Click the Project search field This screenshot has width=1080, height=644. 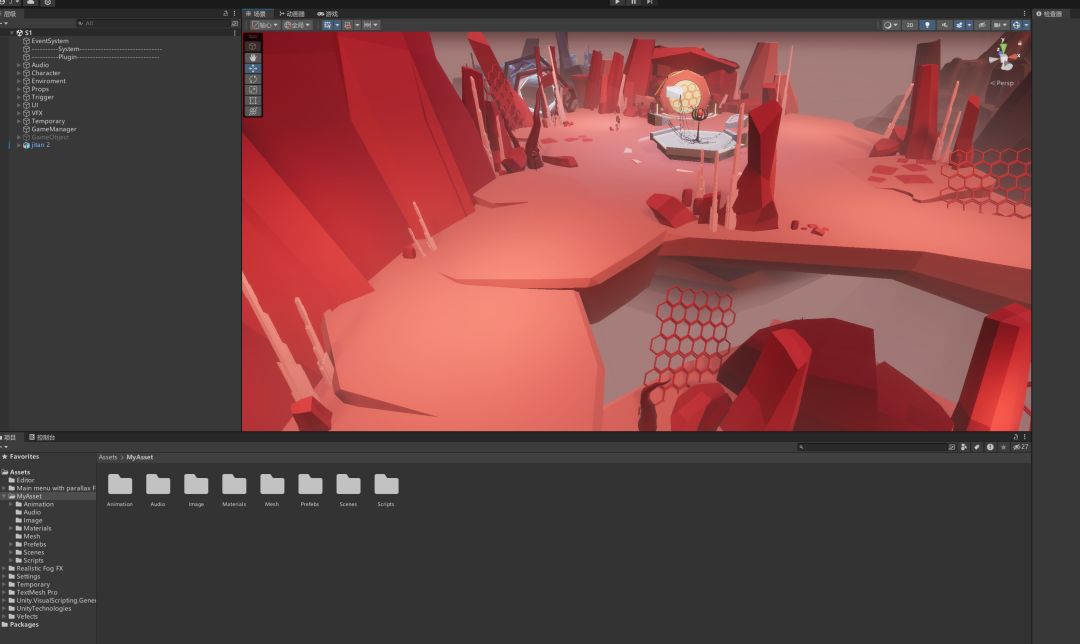click(871, 447)
